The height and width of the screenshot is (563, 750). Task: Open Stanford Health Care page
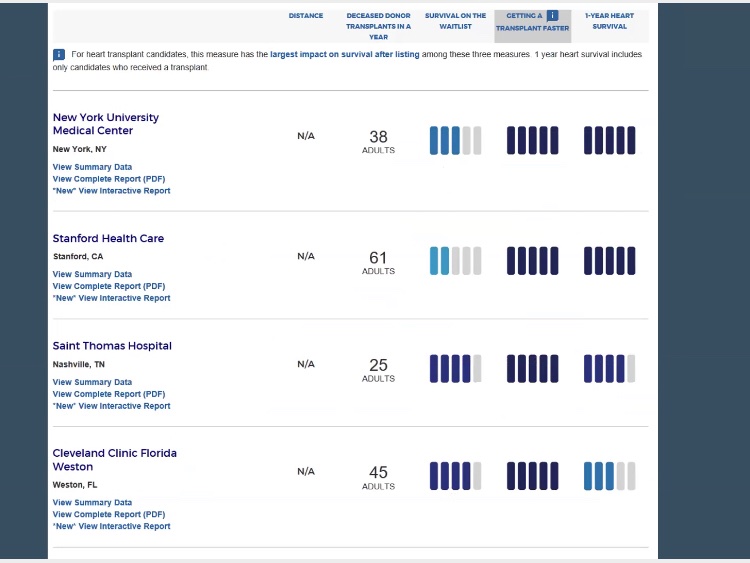point(108,238)
